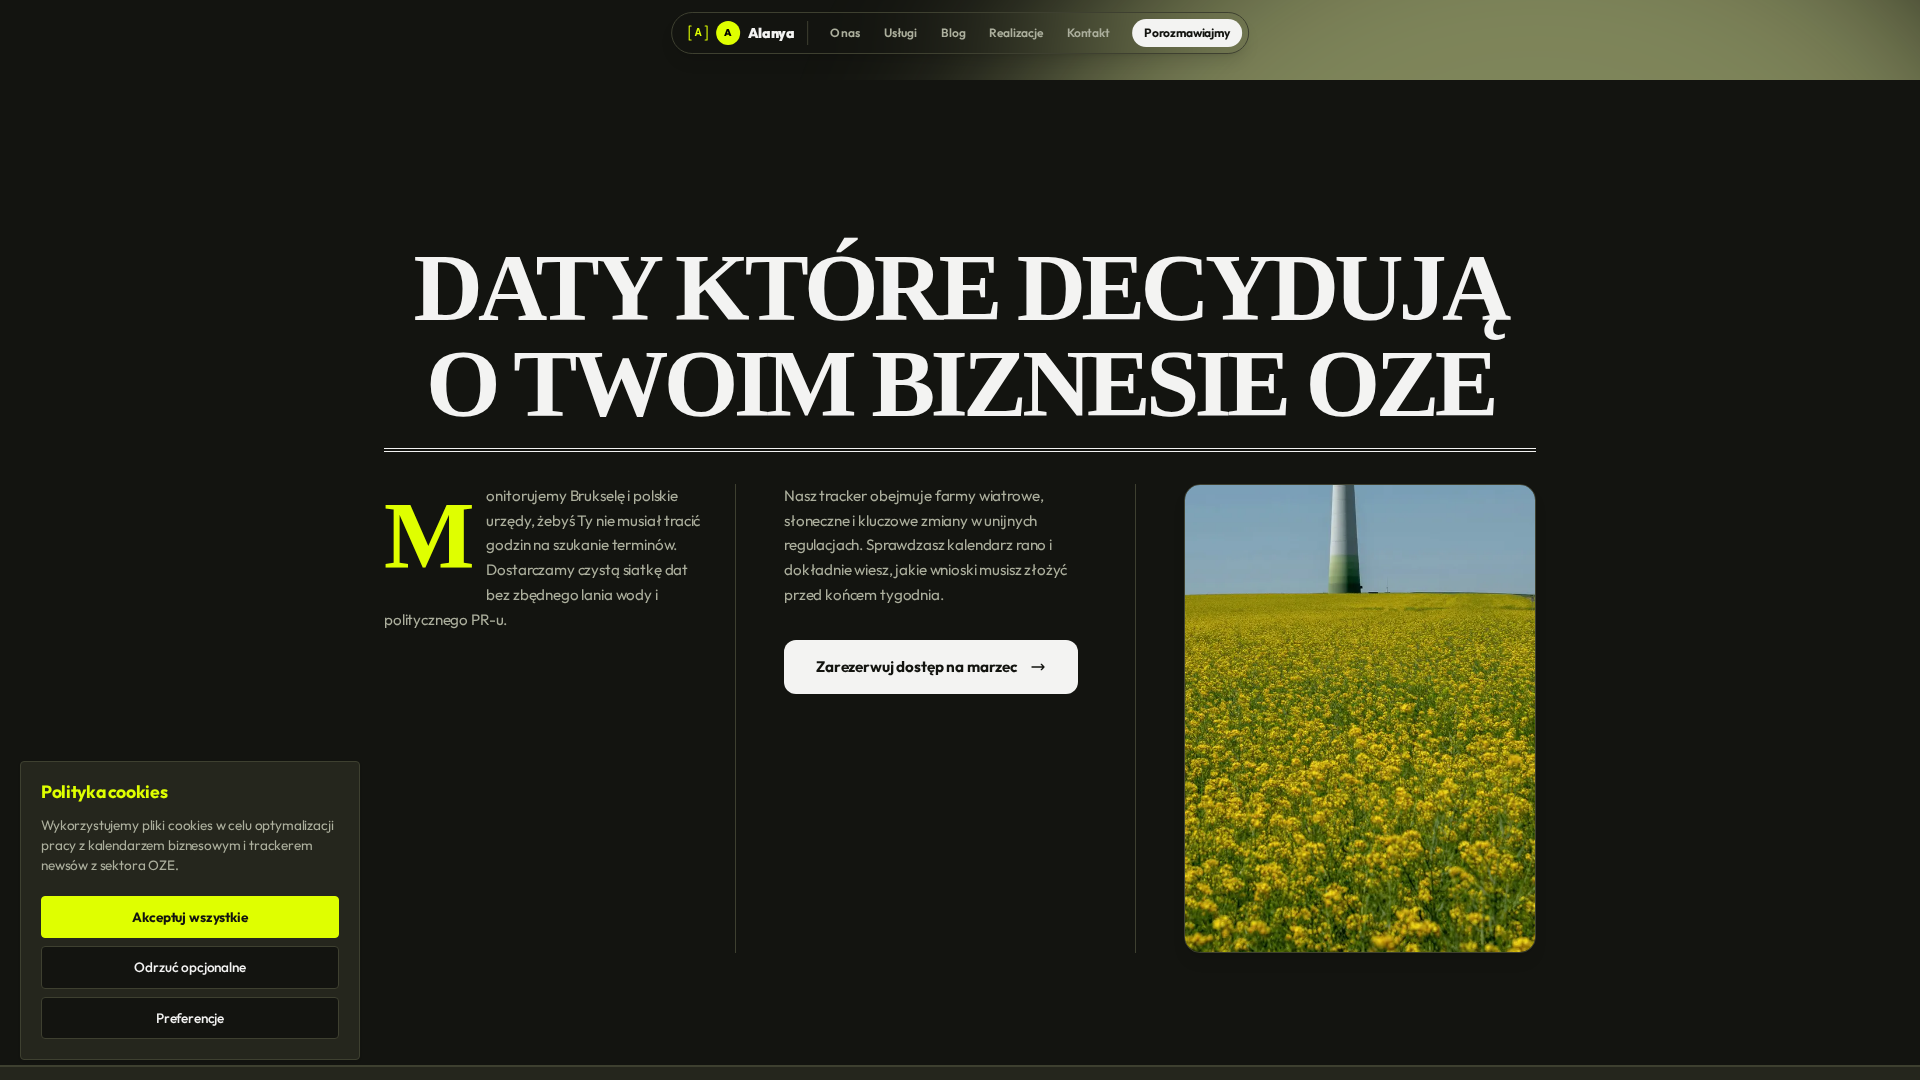The height and width of the screenshot is (1080, 1920).
Task: Select the Kontakt menu link
Action: (1088, 33)
